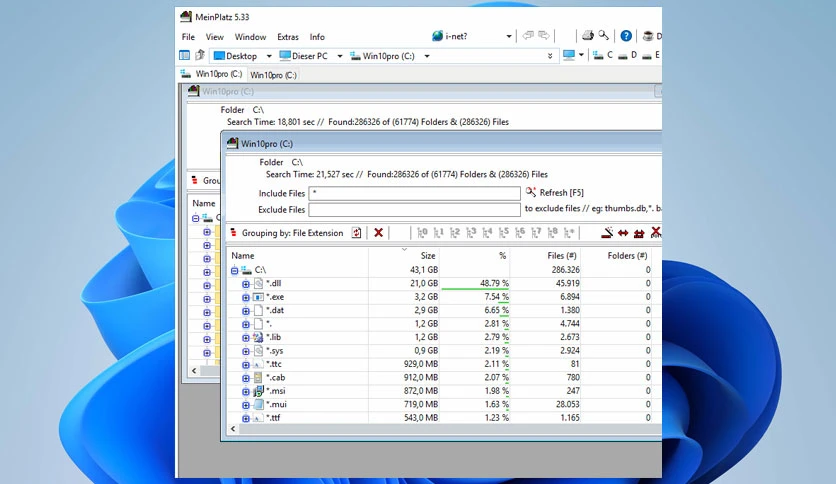Click the i-net globe icon
Screen dimensions: 836x484
pyautogui.click(x=437, y=36)
